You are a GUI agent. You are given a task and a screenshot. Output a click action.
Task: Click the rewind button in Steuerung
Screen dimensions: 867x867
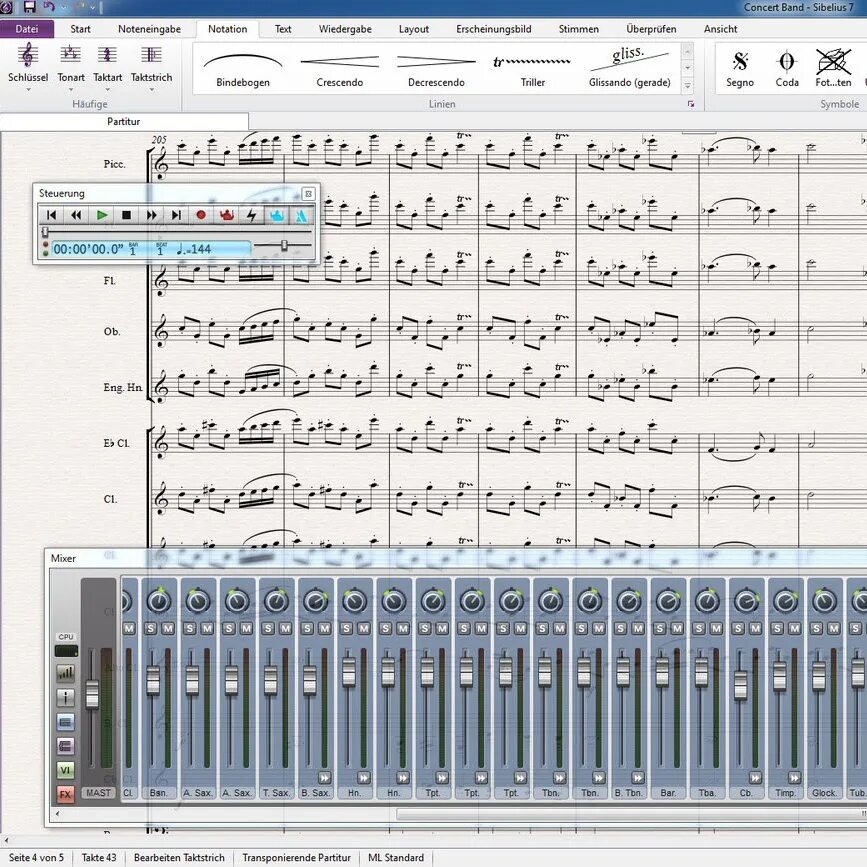(x=76, y=215)
